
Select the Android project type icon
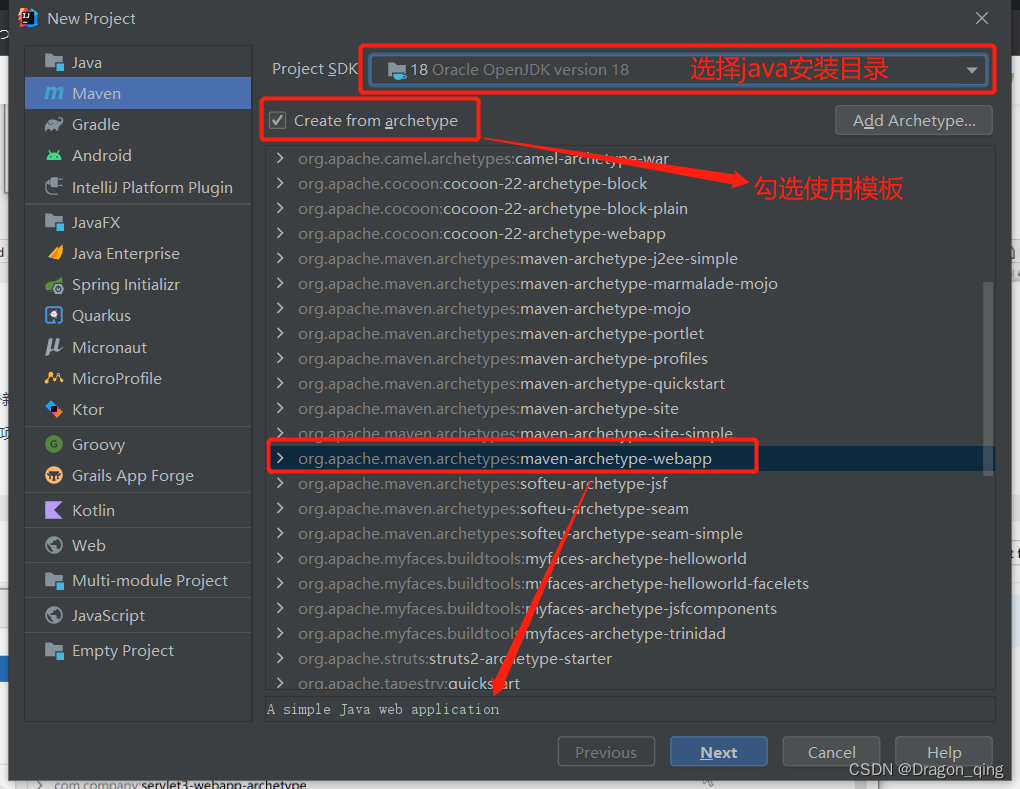54,156
